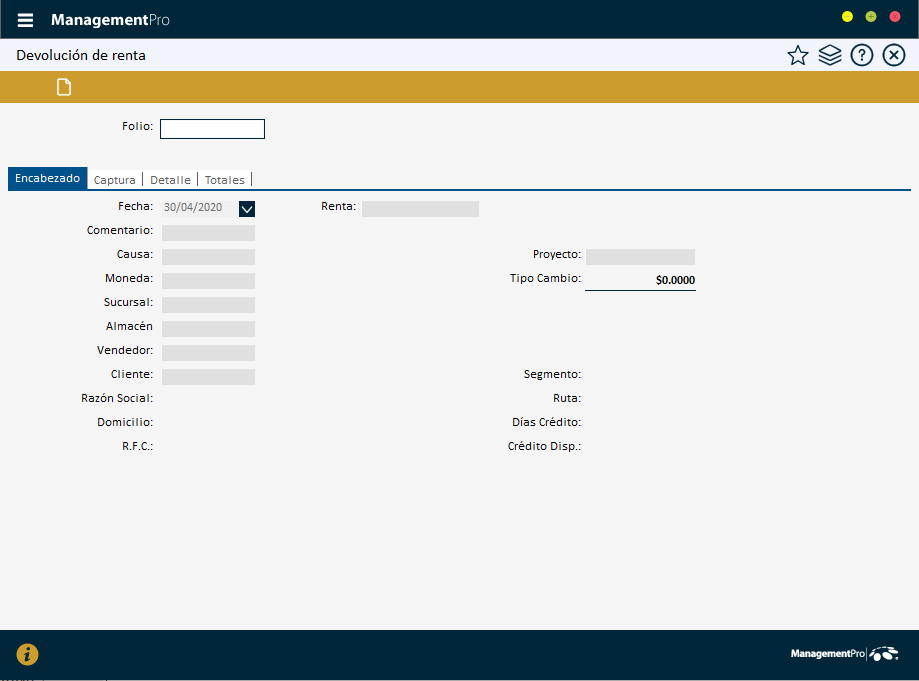This screenshot has width=919, height=681.
Task: Open the Detalle tab
Action: (171, 180)
